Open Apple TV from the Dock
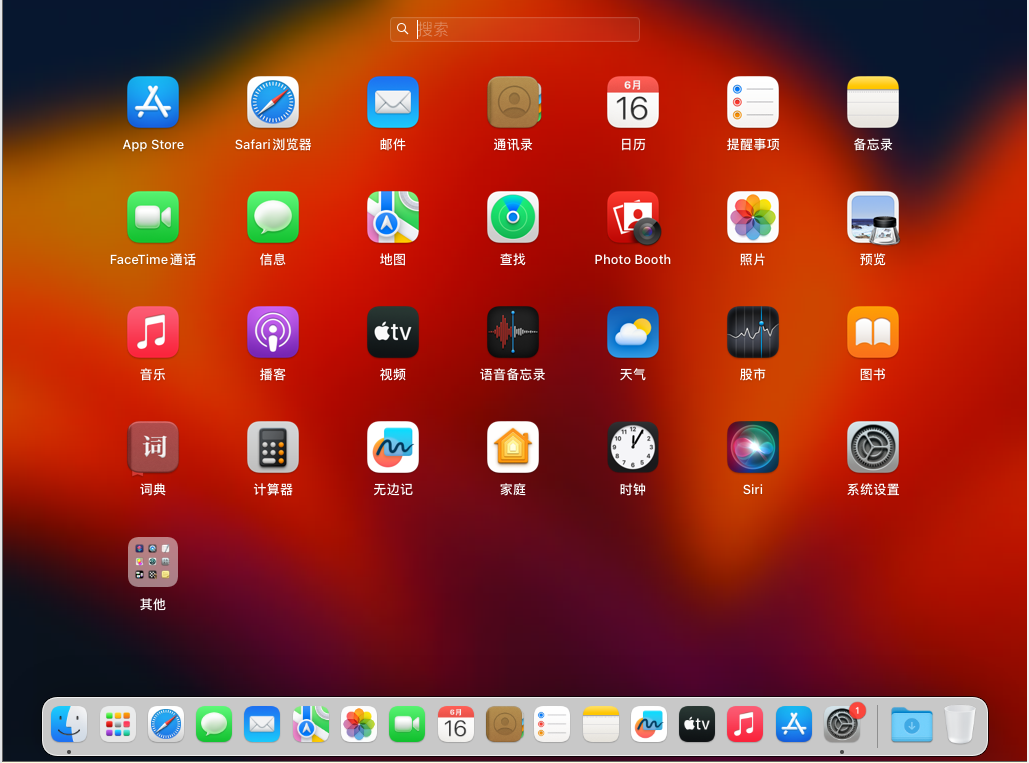Image resolution: width=1029 pixels, height=763 pixels. pyautogui.click(x=697, y=724)
